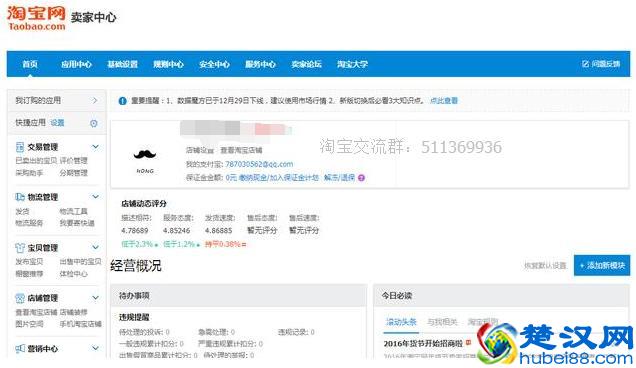Click the 4.86885 发货速度 score

(x=218, y=230)
